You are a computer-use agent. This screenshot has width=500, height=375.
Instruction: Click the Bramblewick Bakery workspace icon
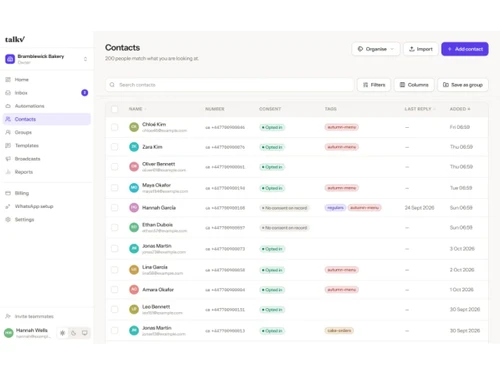pyautogui.click(x=10, y=59)
